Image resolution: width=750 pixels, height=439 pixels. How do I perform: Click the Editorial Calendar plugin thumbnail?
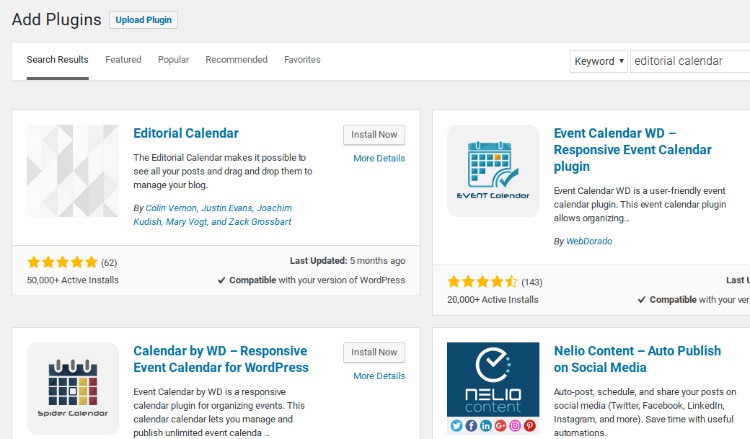73,171
